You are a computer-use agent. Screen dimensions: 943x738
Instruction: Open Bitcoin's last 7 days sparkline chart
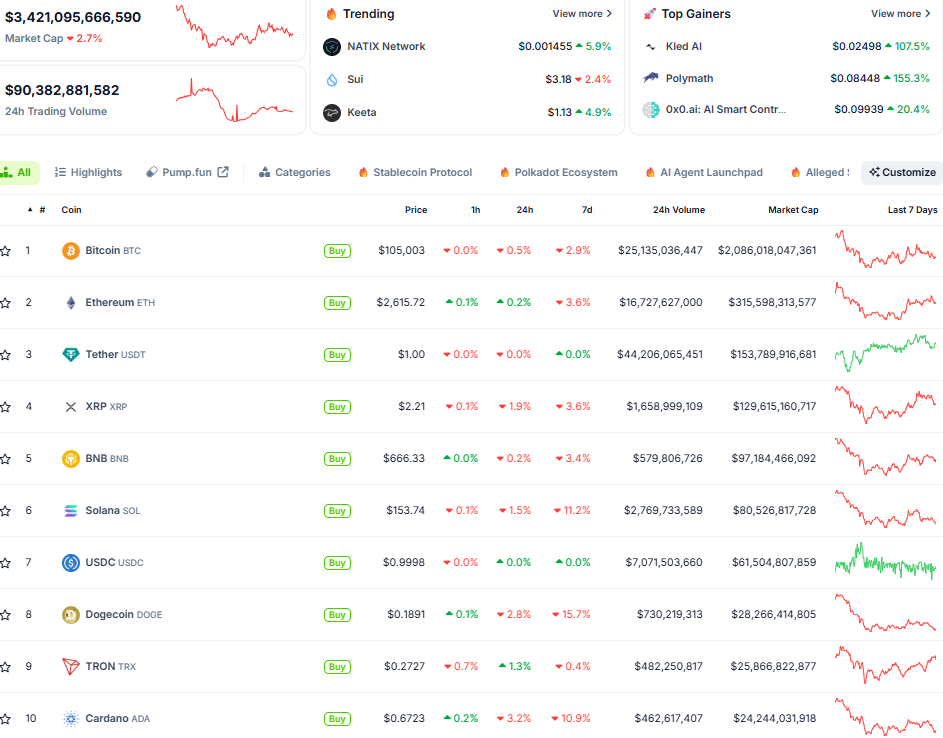[885, 250]
